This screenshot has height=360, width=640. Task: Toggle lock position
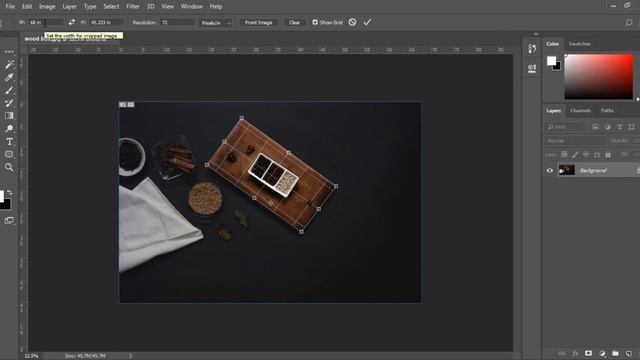point(586,154)
